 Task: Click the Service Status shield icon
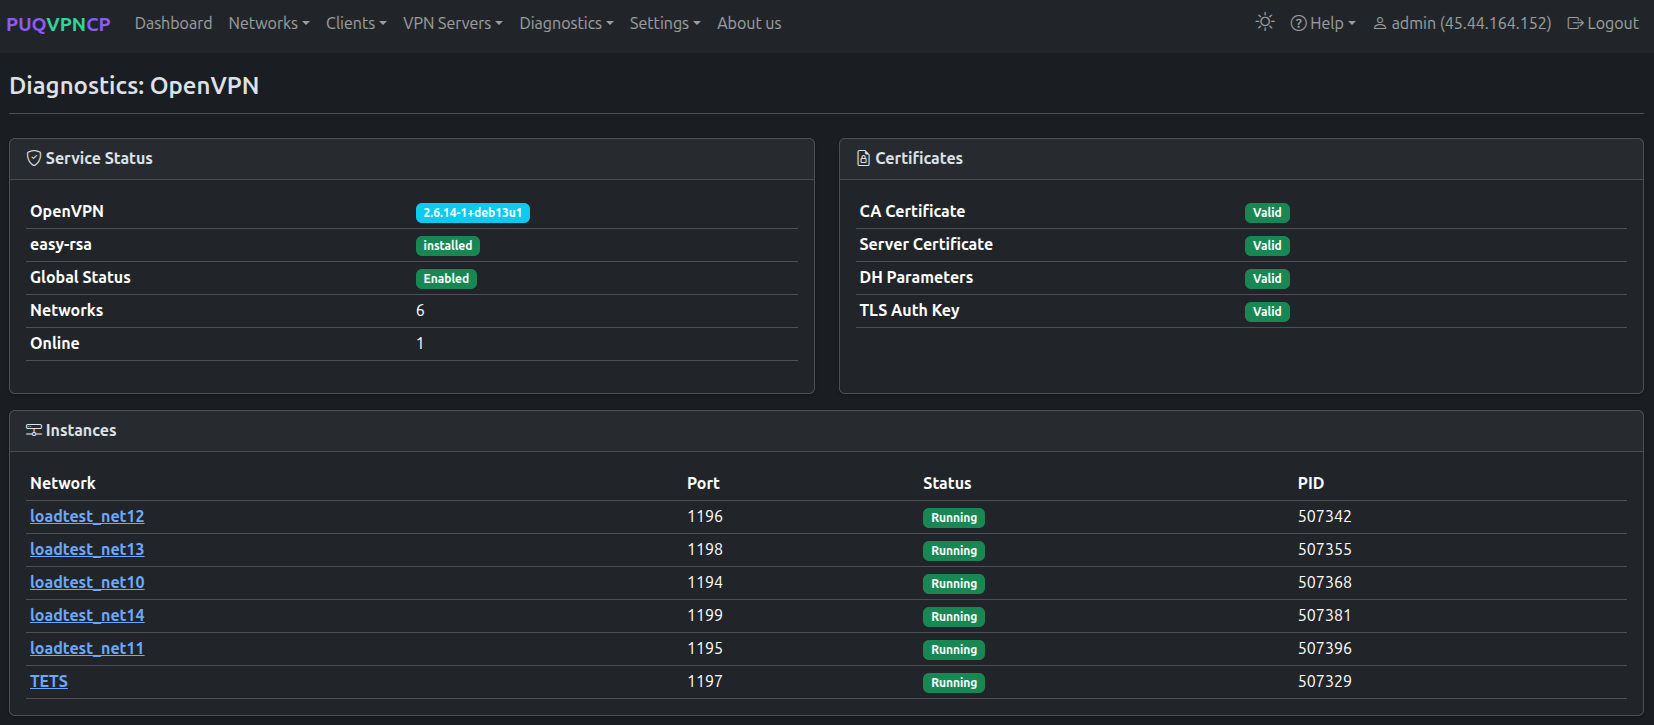coord(34,158)
